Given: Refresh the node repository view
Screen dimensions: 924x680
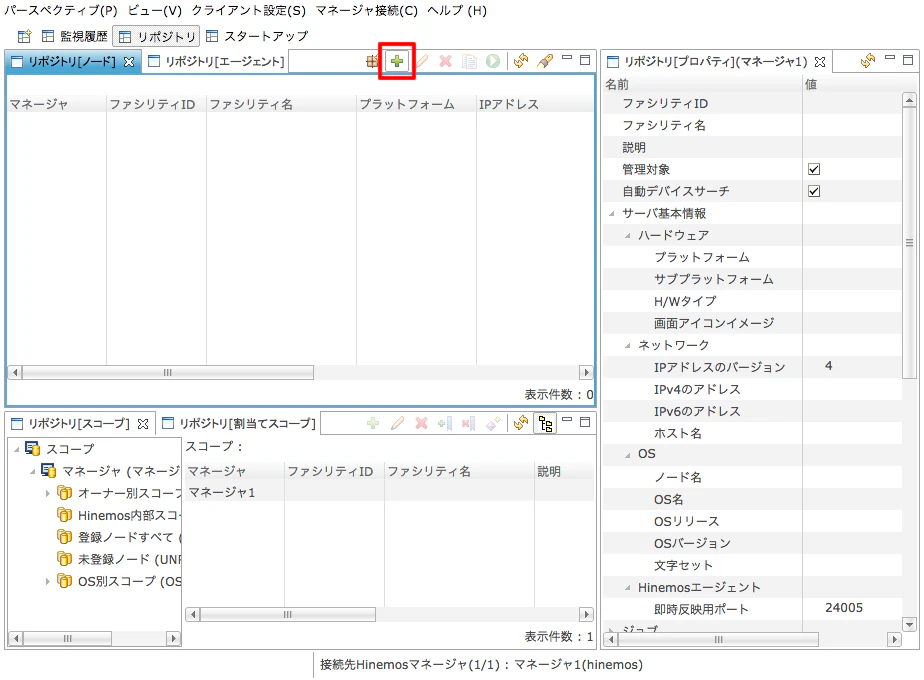Looking at the screenshot, I should pyautogui.click(x=521, y=61).
